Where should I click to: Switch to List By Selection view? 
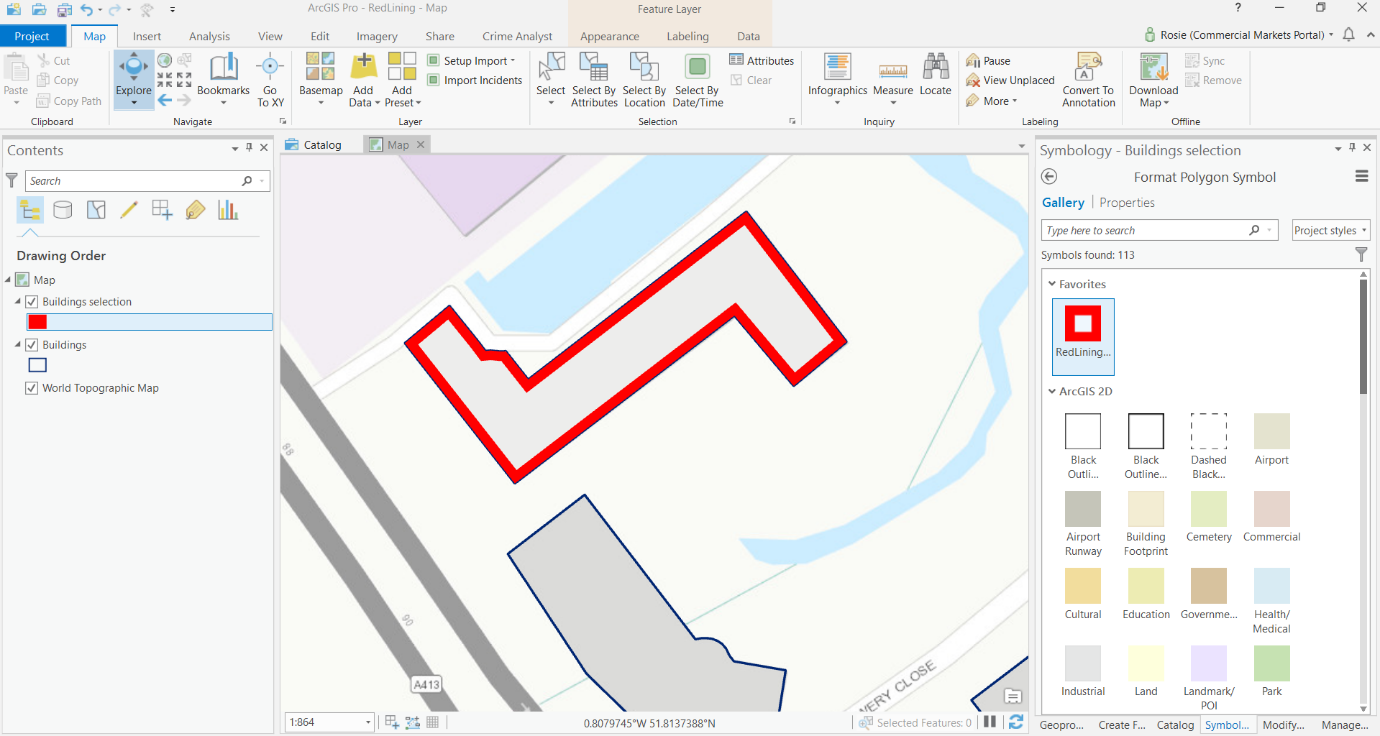(x=95, y=210)
